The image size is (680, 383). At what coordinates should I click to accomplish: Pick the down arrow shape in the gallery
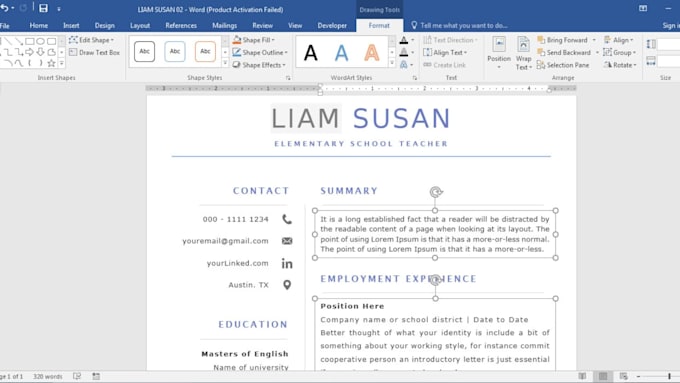[x=40, y=52]
